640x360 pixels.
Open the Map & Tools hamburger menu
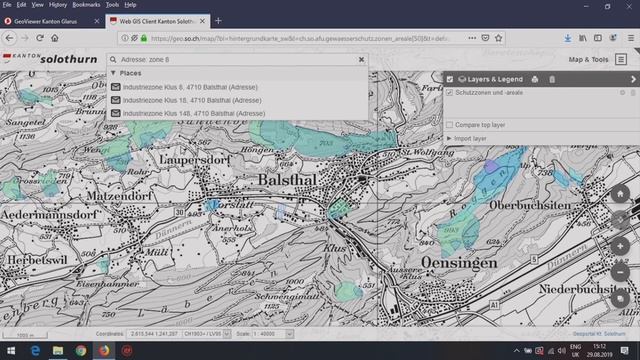[621, 60]
